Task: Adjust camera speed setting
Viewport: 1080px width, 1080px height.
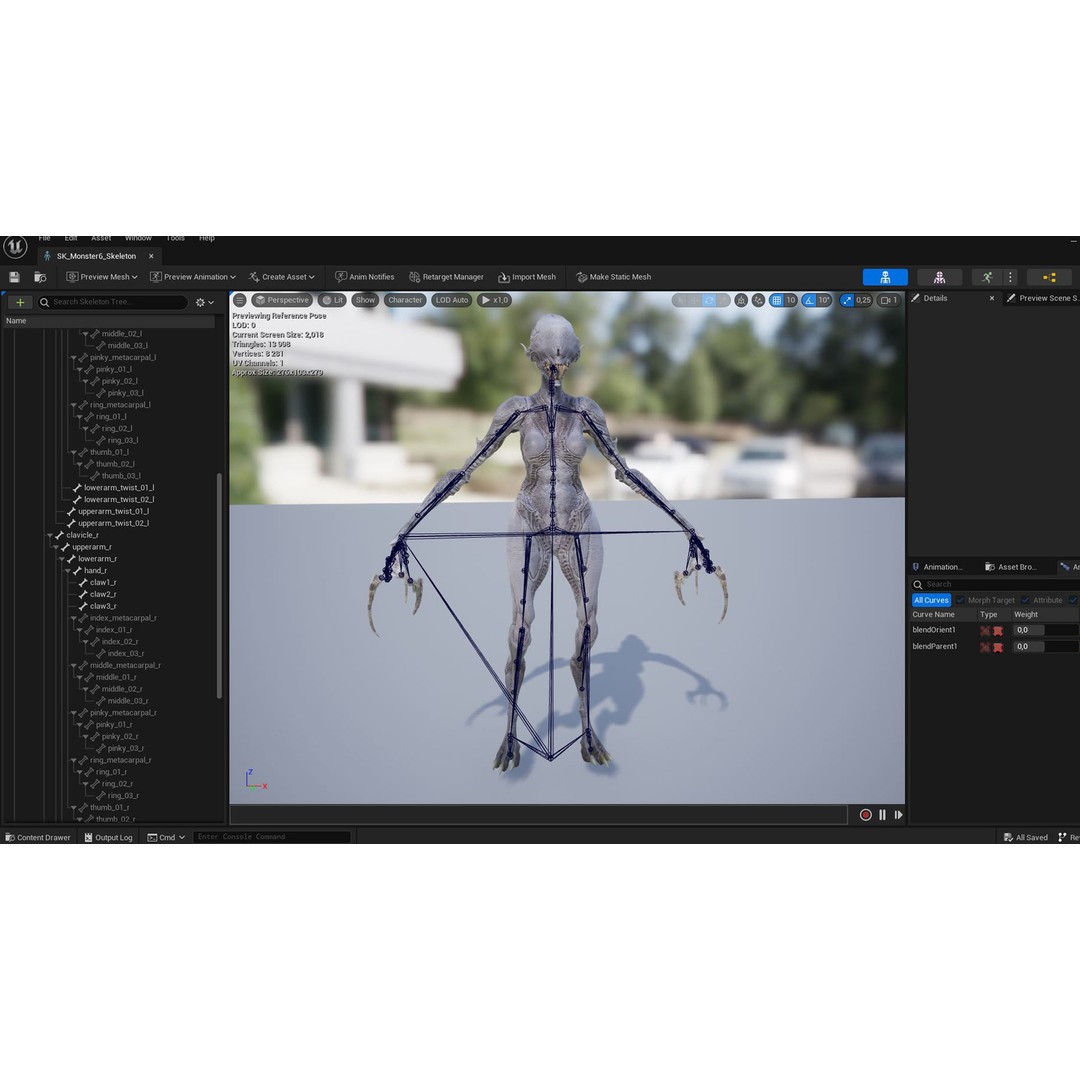Action: tap(889, 300)
